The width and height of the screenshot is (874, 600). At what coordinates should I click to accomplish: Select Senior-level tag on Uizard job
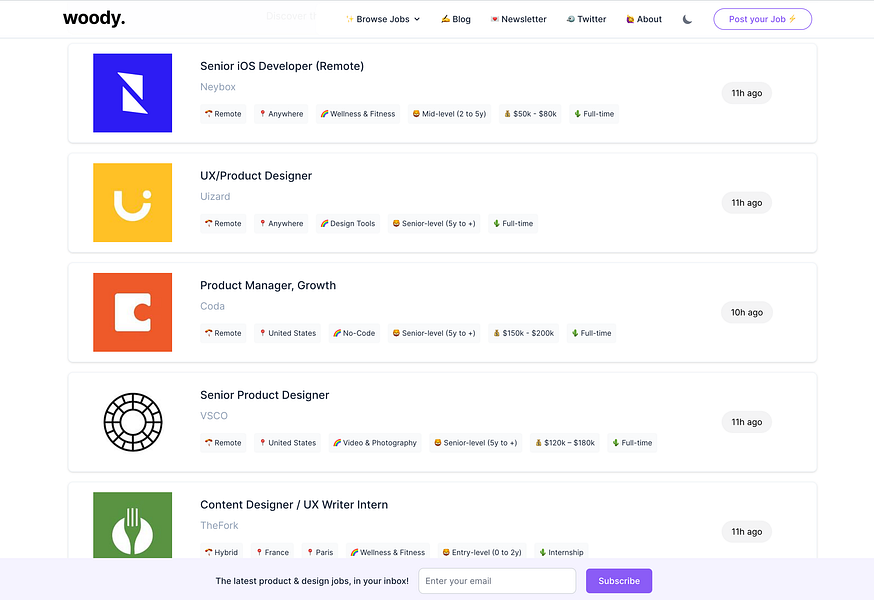434,224
